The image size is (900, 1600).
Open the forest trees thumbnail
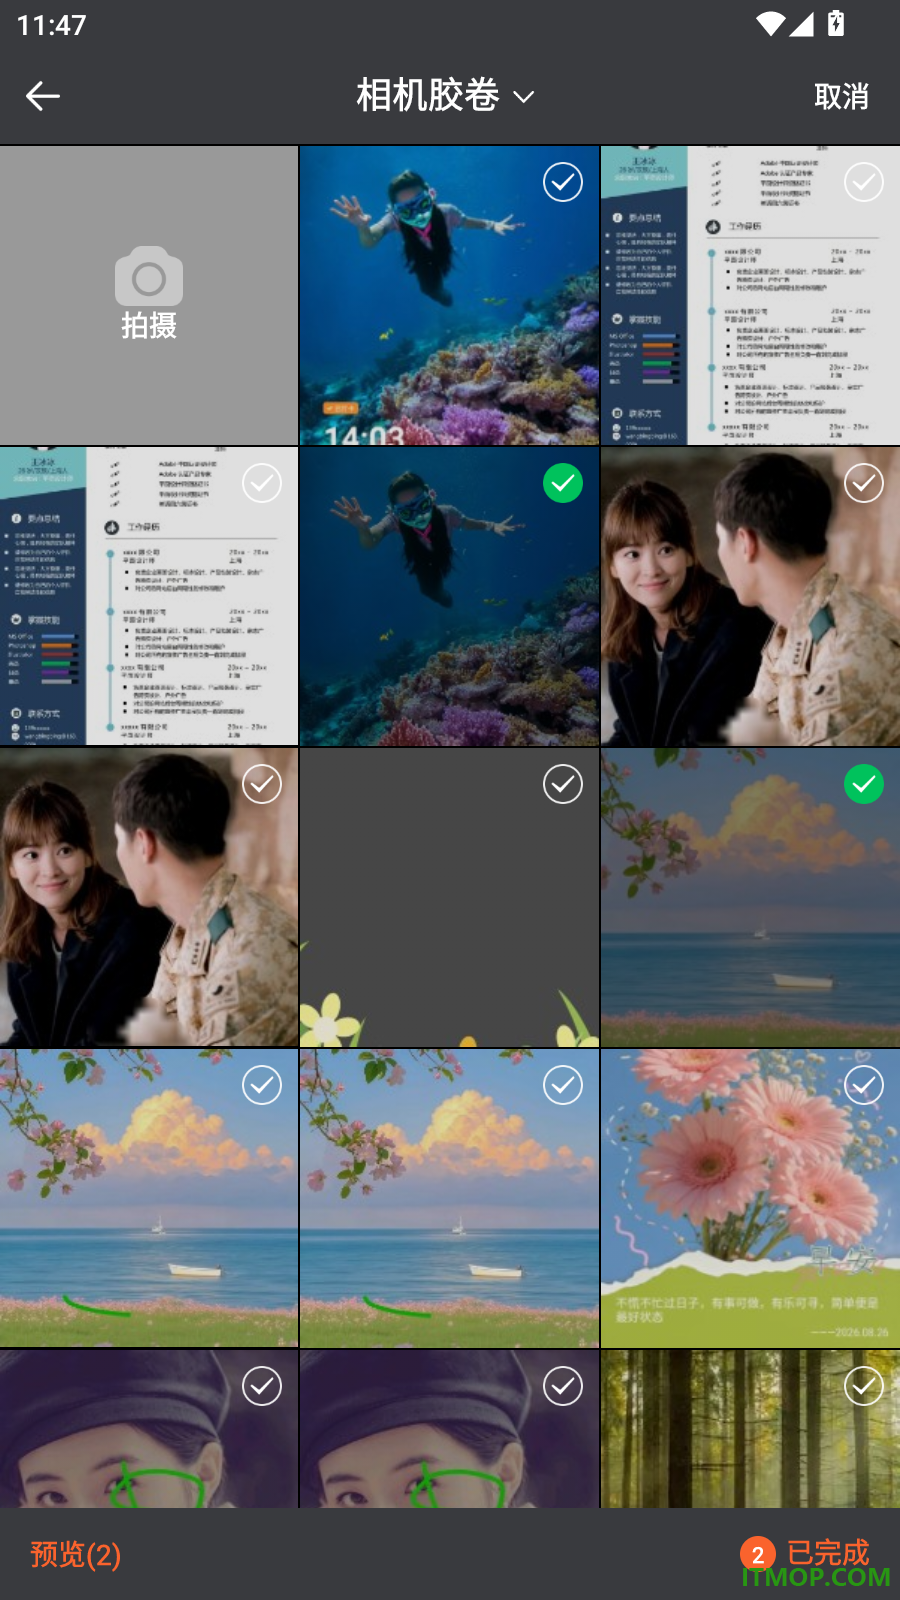pos(750,1428)
